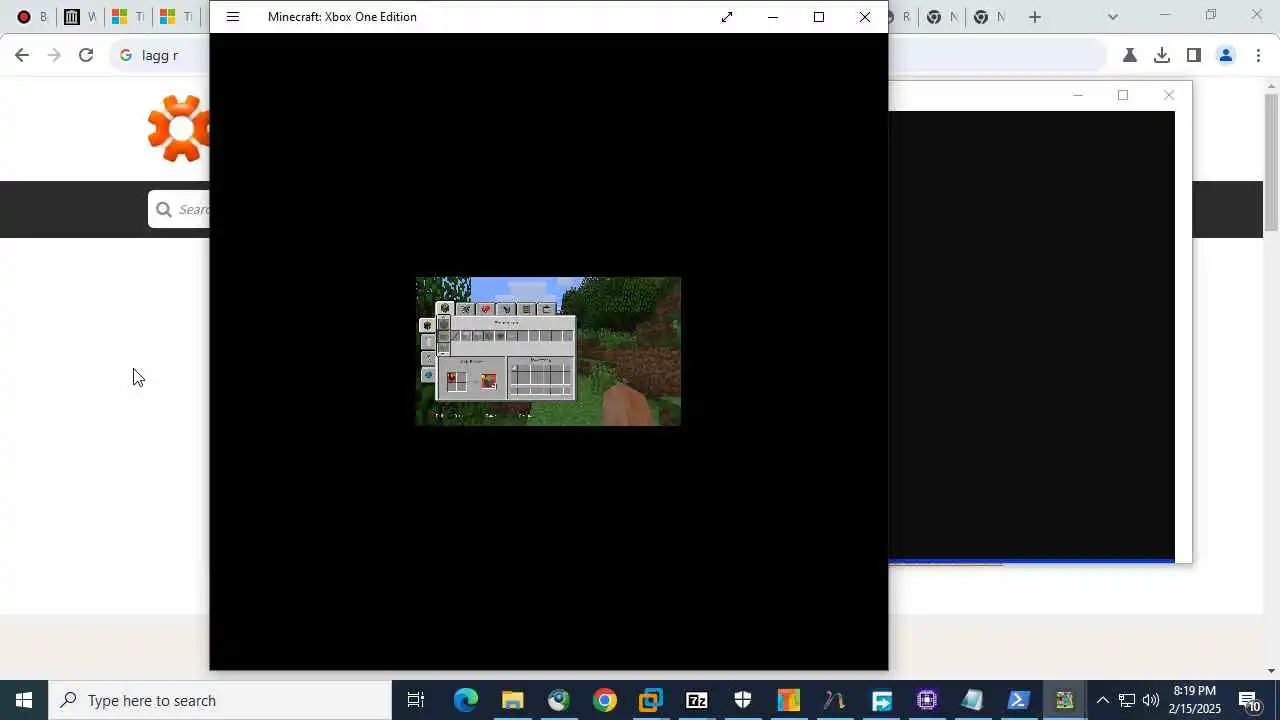The height and width of the screenshot is (720, 1280).
Task: Click the webpage search box
Action: (180, 209)
